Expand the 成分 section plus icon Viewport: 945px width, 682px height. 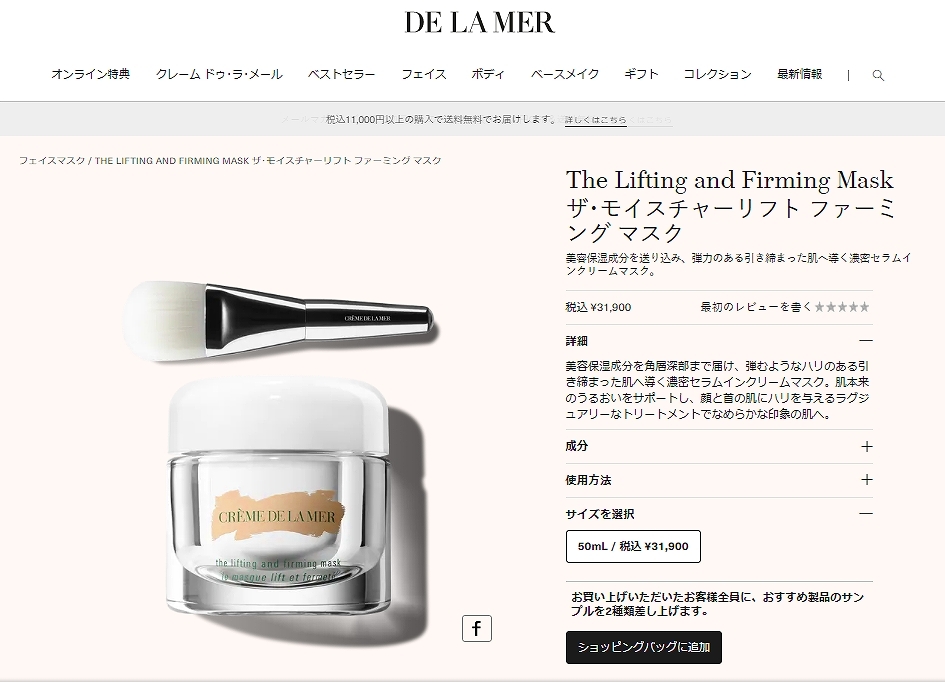click(x=867, y=446)
